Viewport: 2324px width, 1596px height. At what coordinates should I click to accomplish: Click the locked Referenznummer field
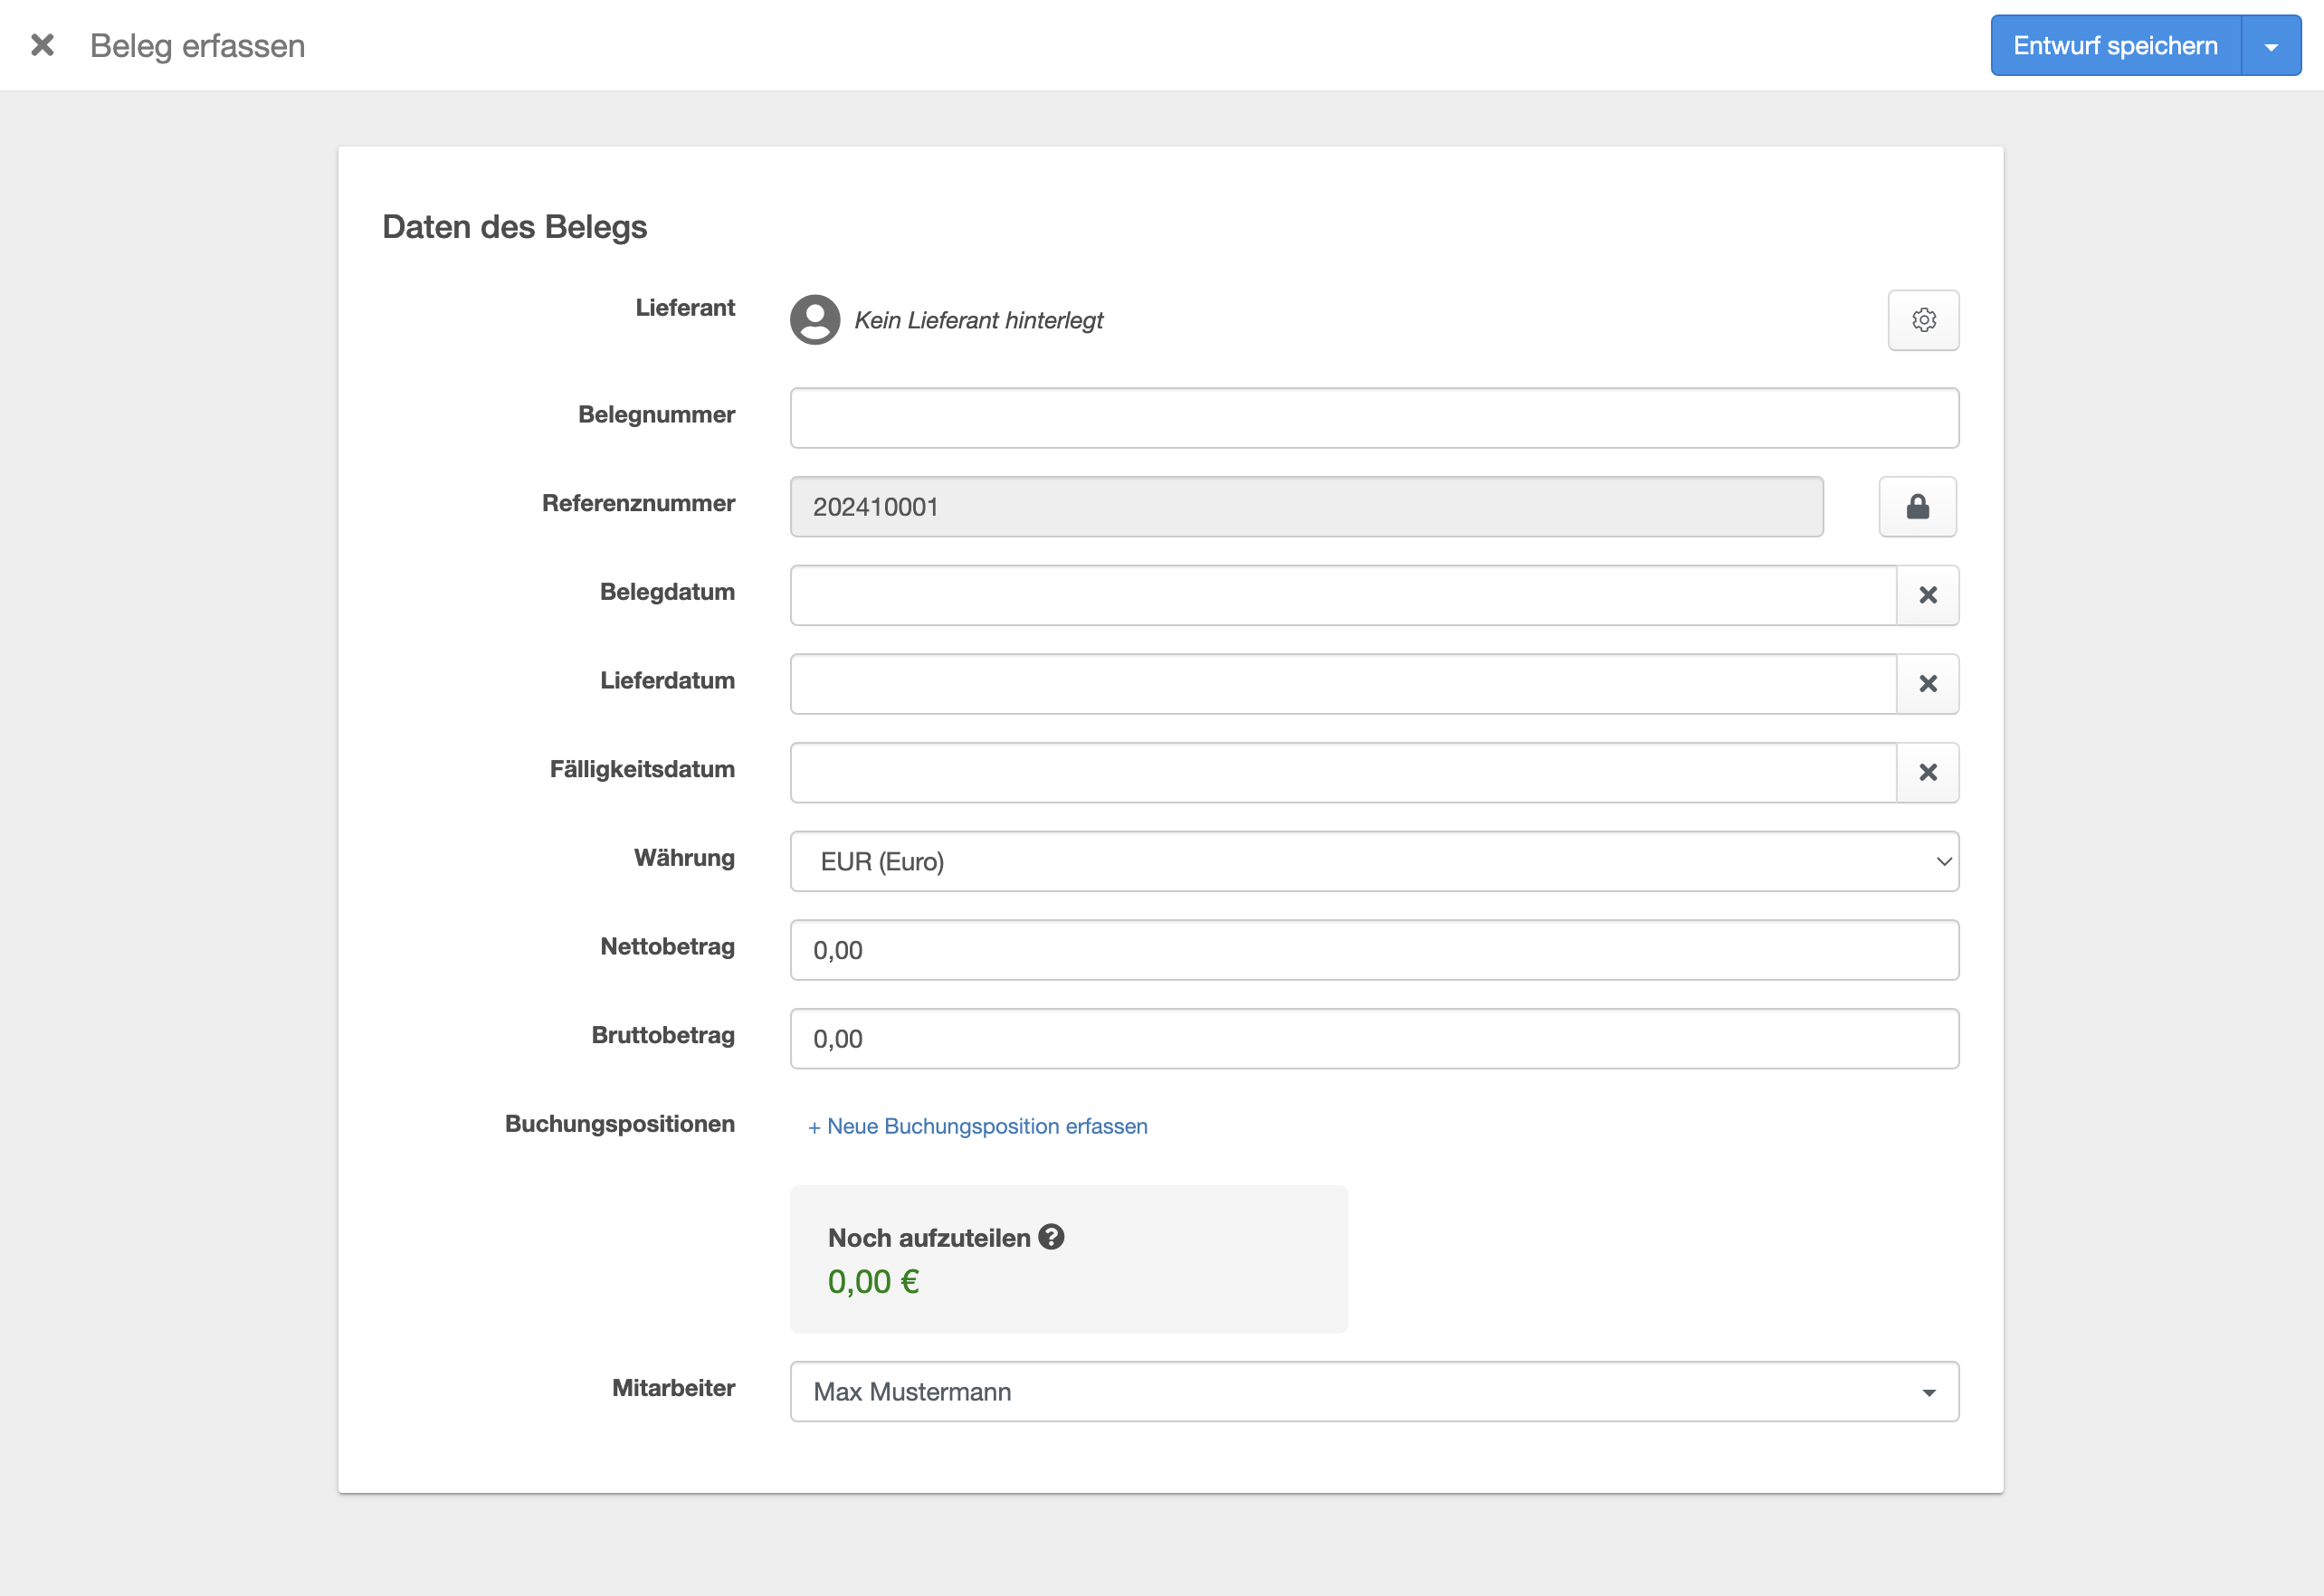1305,507
